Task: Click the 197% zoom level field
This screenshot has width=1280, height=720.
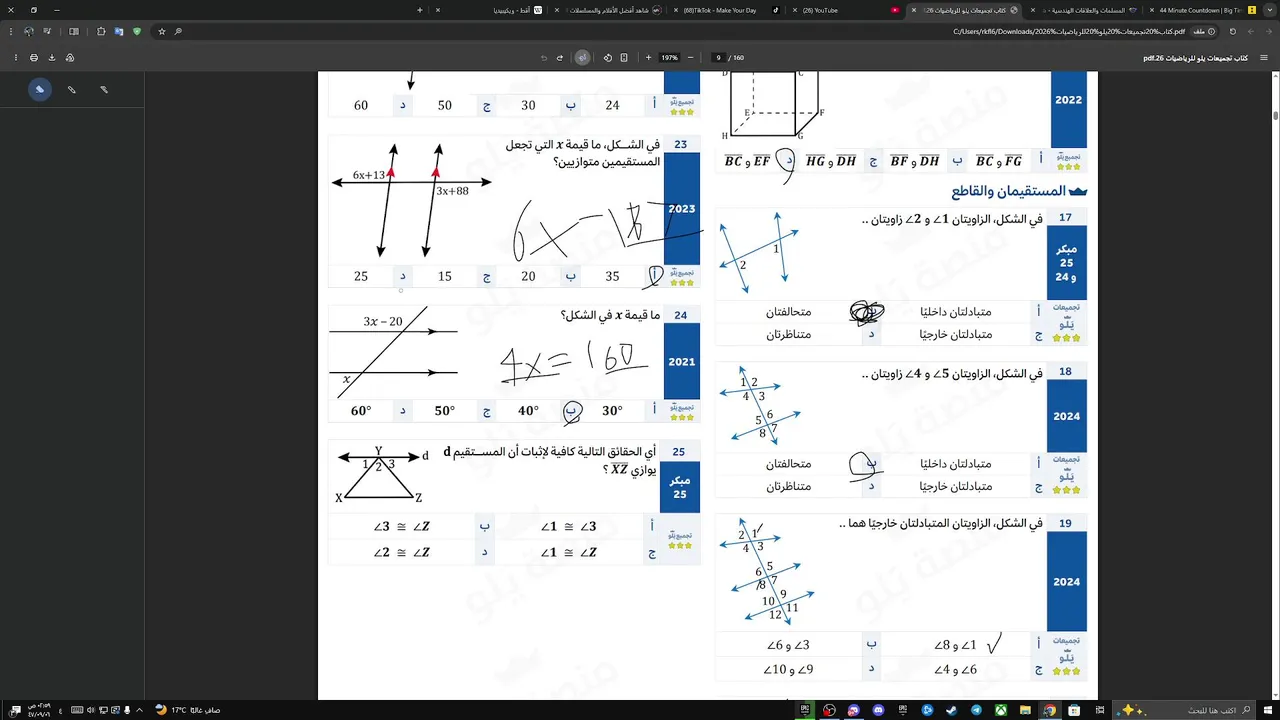Action: [669, 57]
